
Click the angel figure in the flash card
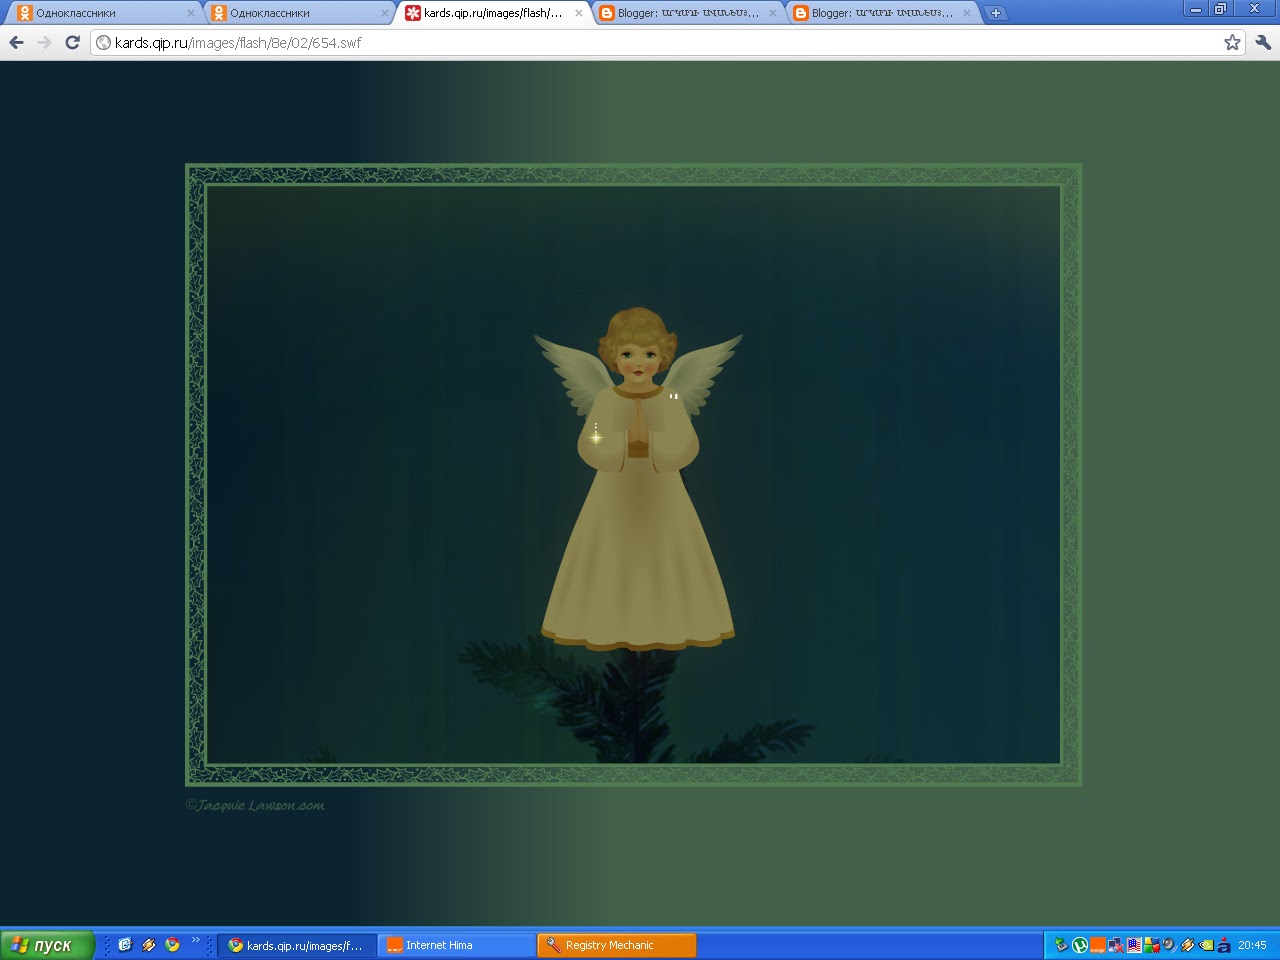tap(638, 478)
